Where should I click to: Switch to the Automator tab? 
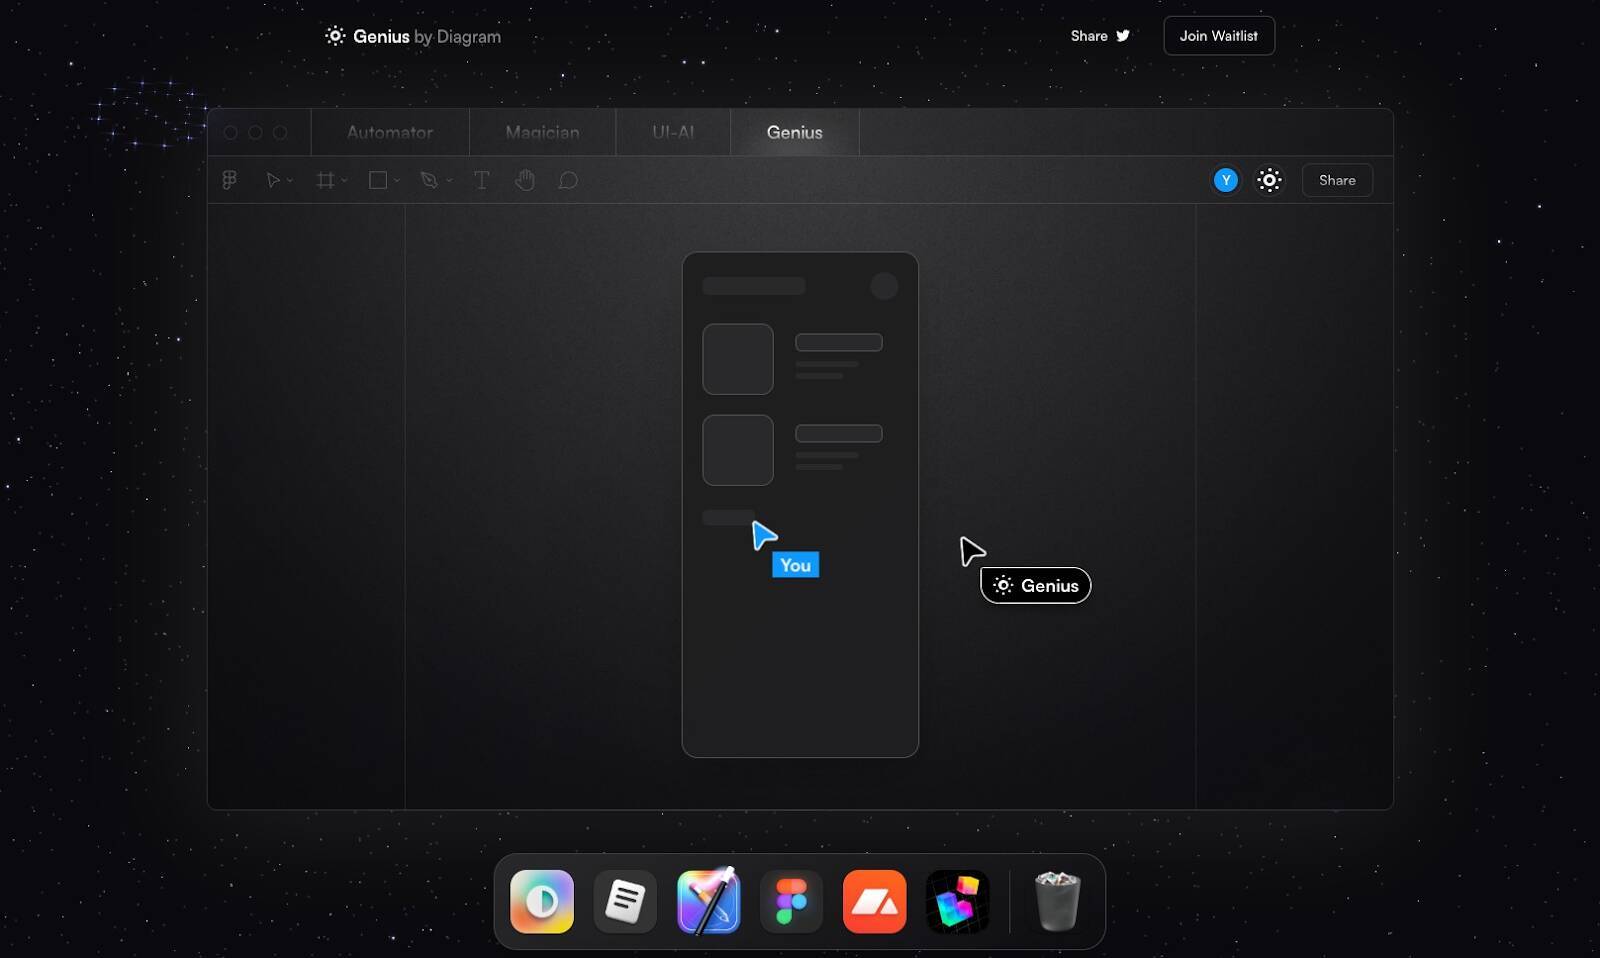click(389, 132)
